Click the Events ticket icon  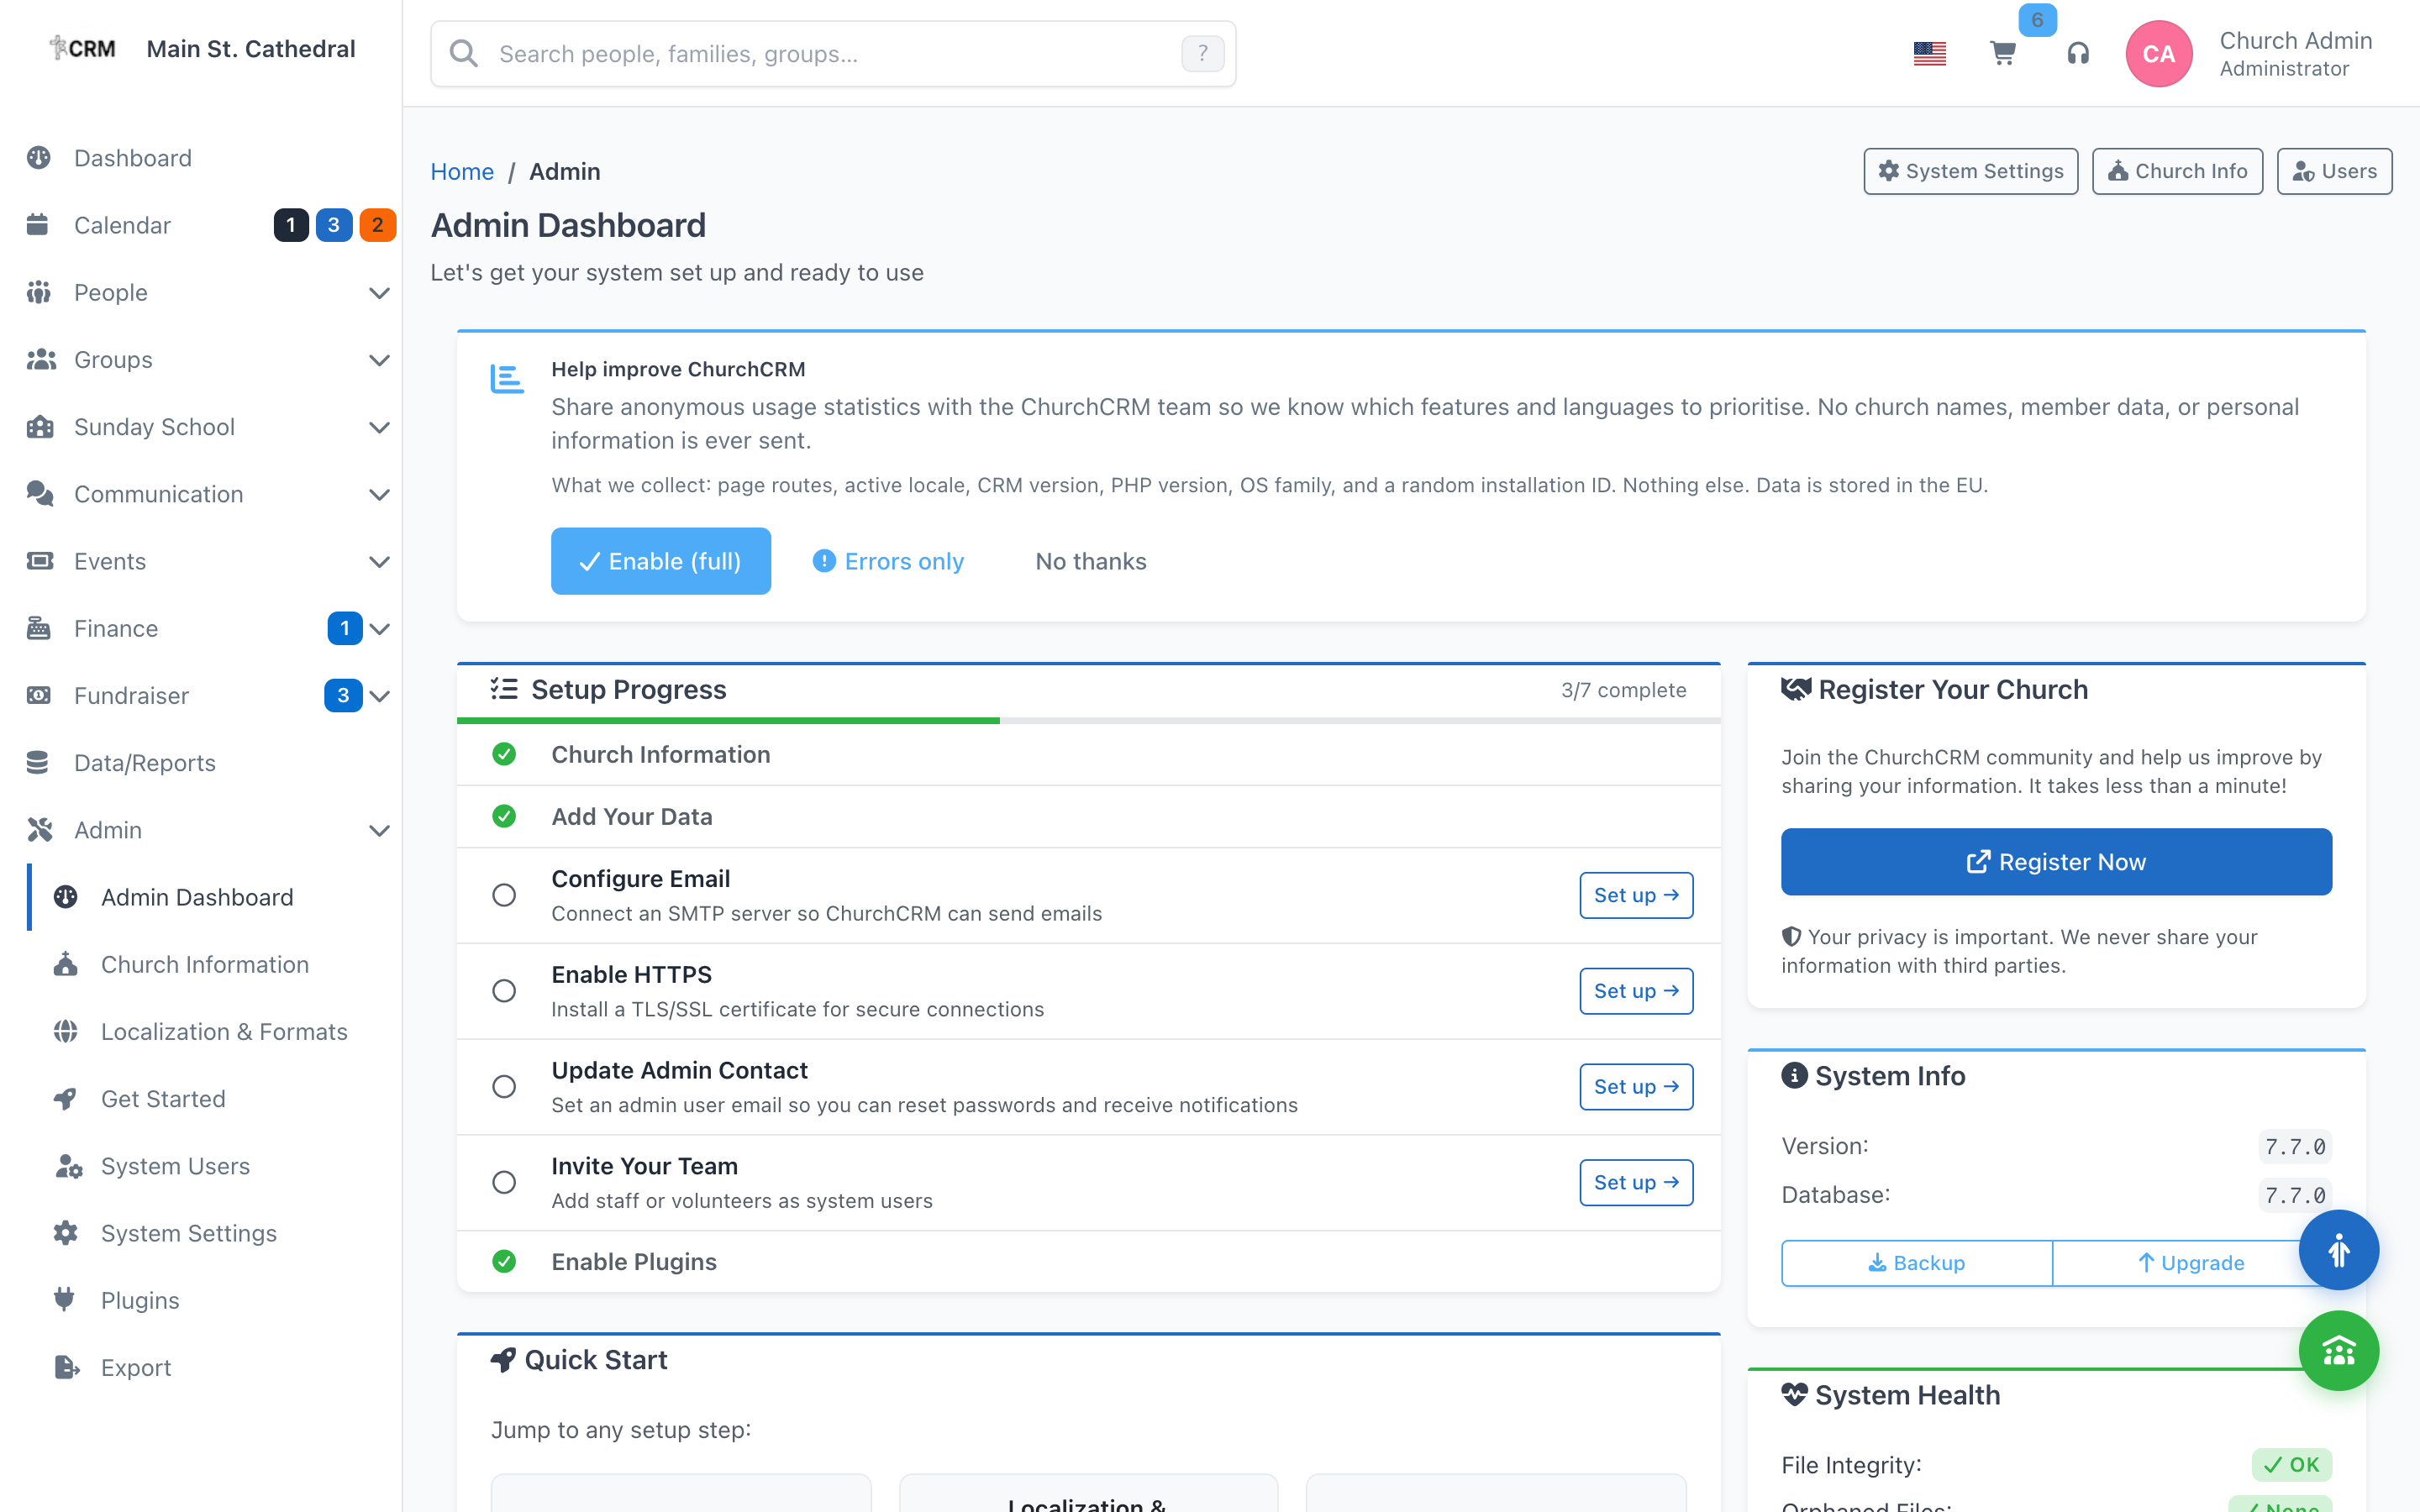coord(40,561)
